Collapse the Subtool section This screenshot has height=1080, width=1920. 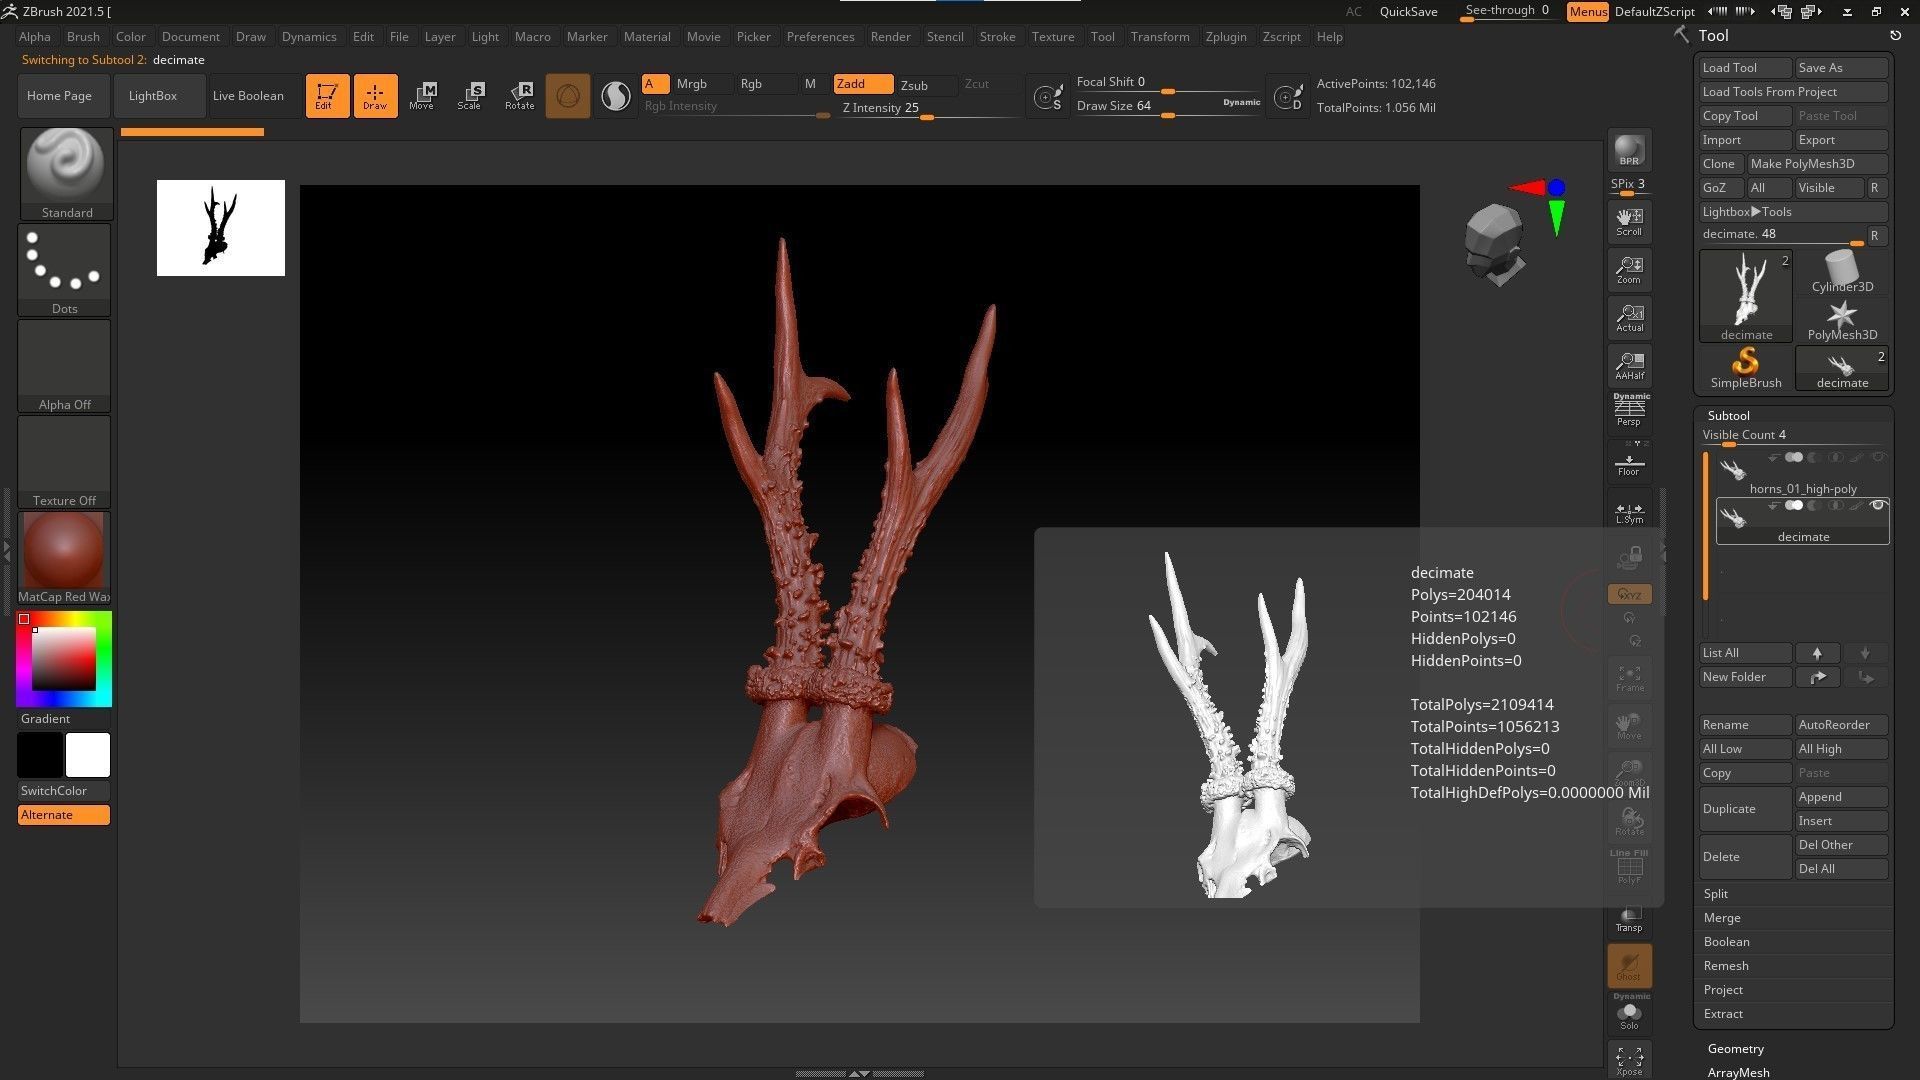pyautogui.click(x=1728, y=416)
